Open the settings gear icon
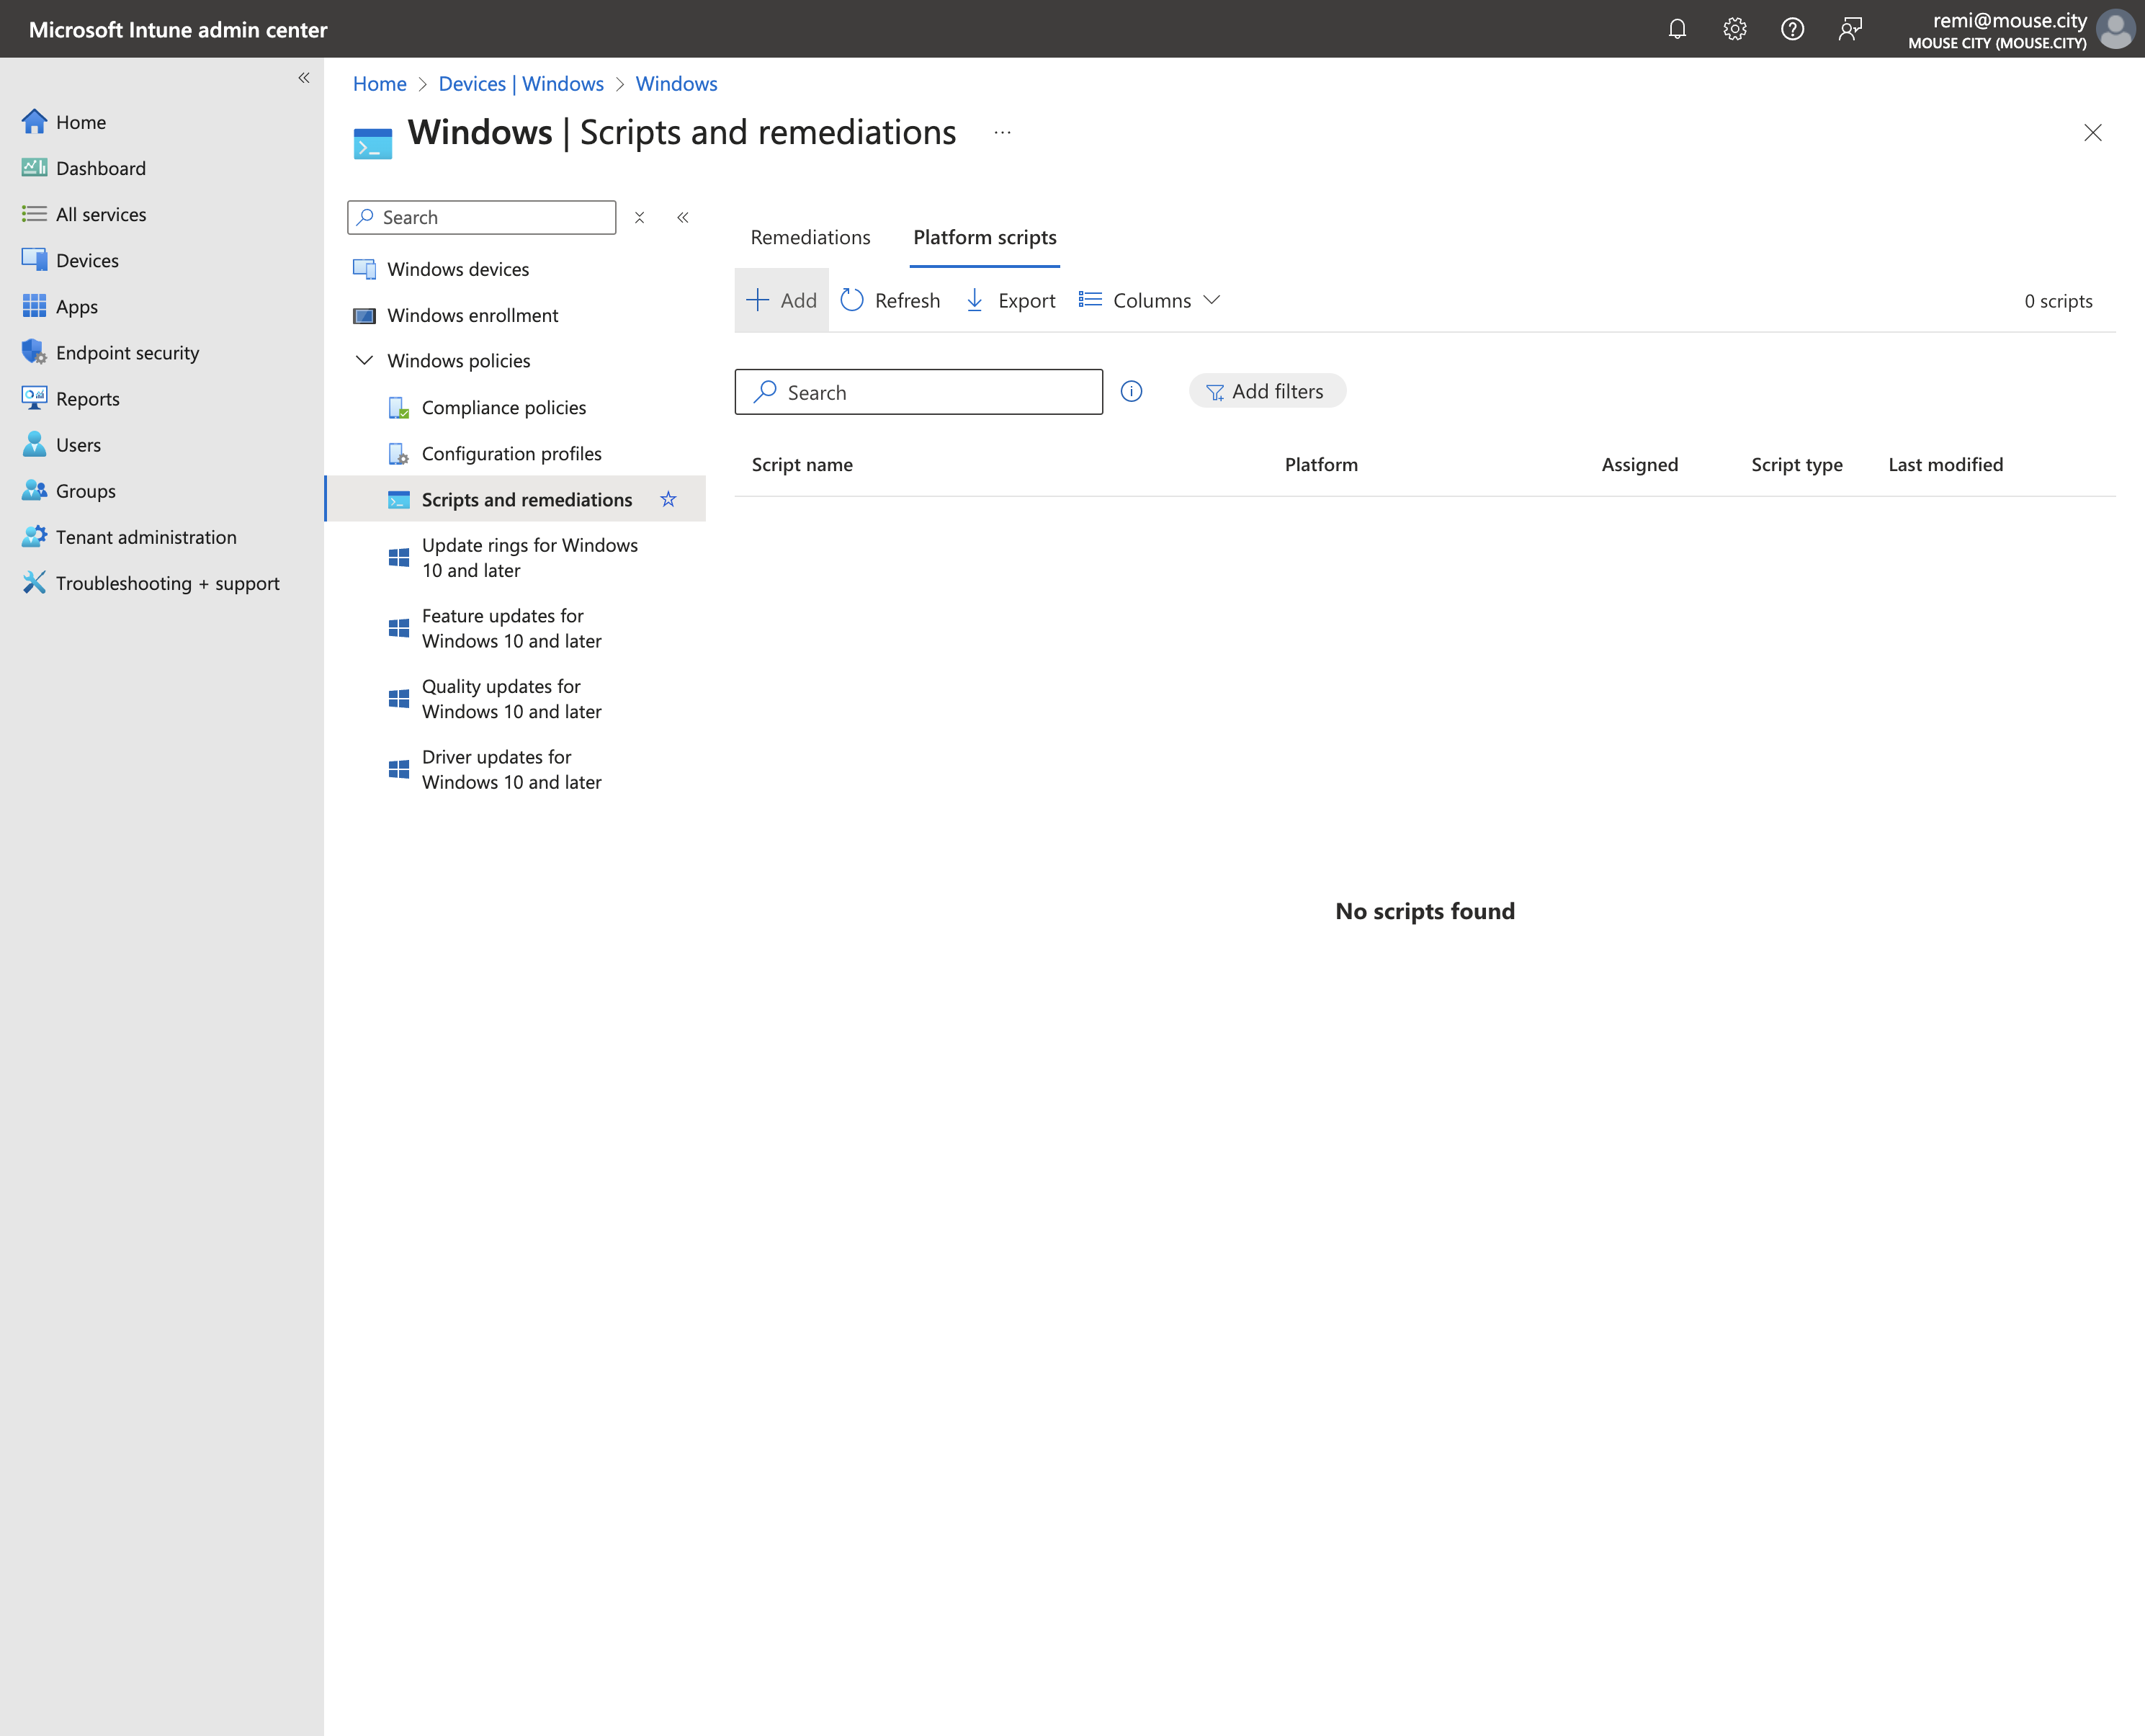 click(1735, 29)
